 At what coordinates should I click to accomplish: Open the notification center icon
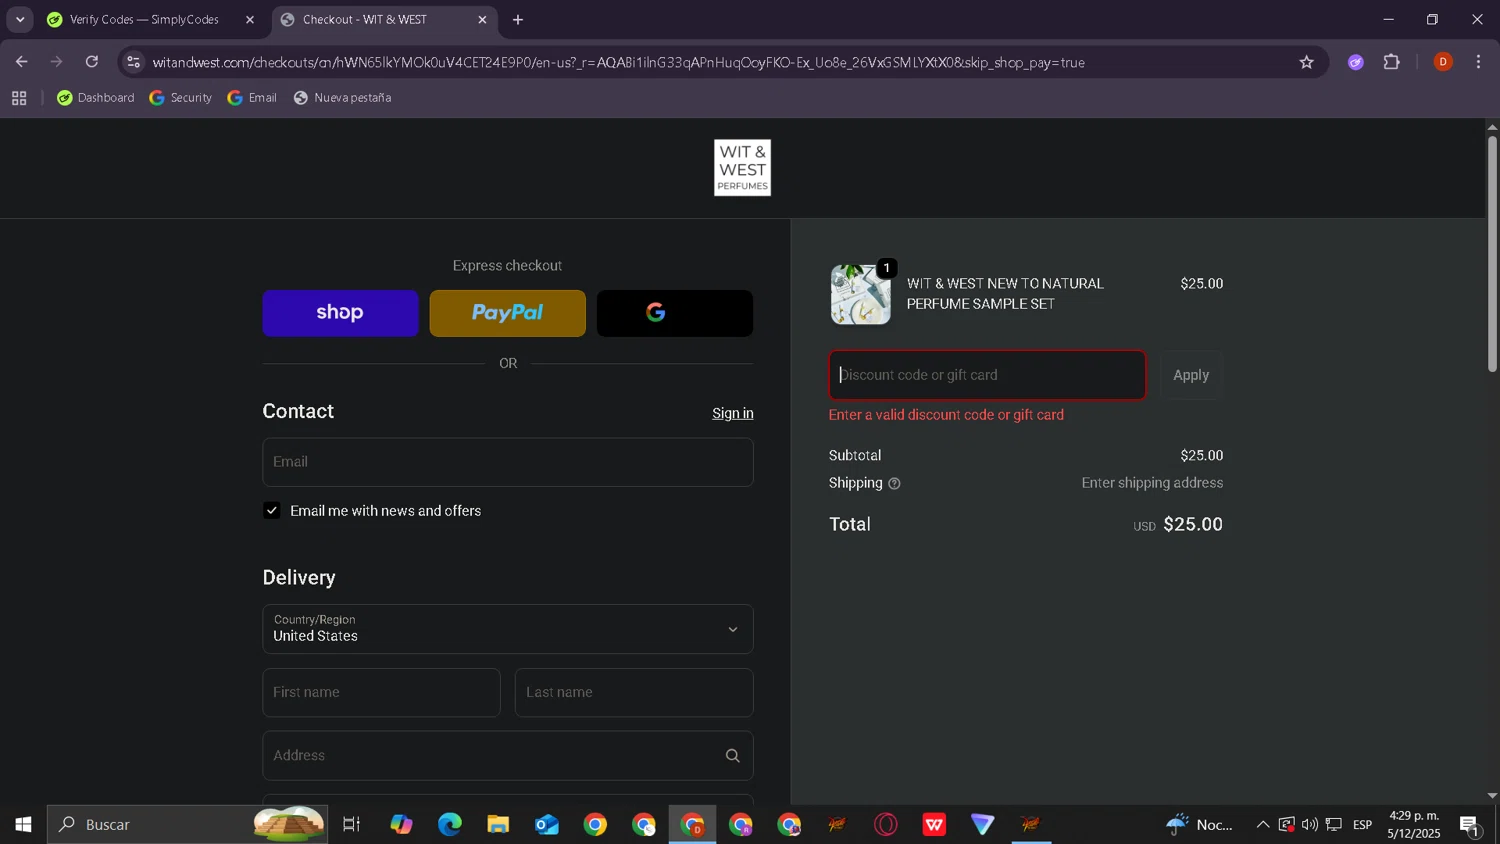pyautogui.click(x=1470, y=825)
